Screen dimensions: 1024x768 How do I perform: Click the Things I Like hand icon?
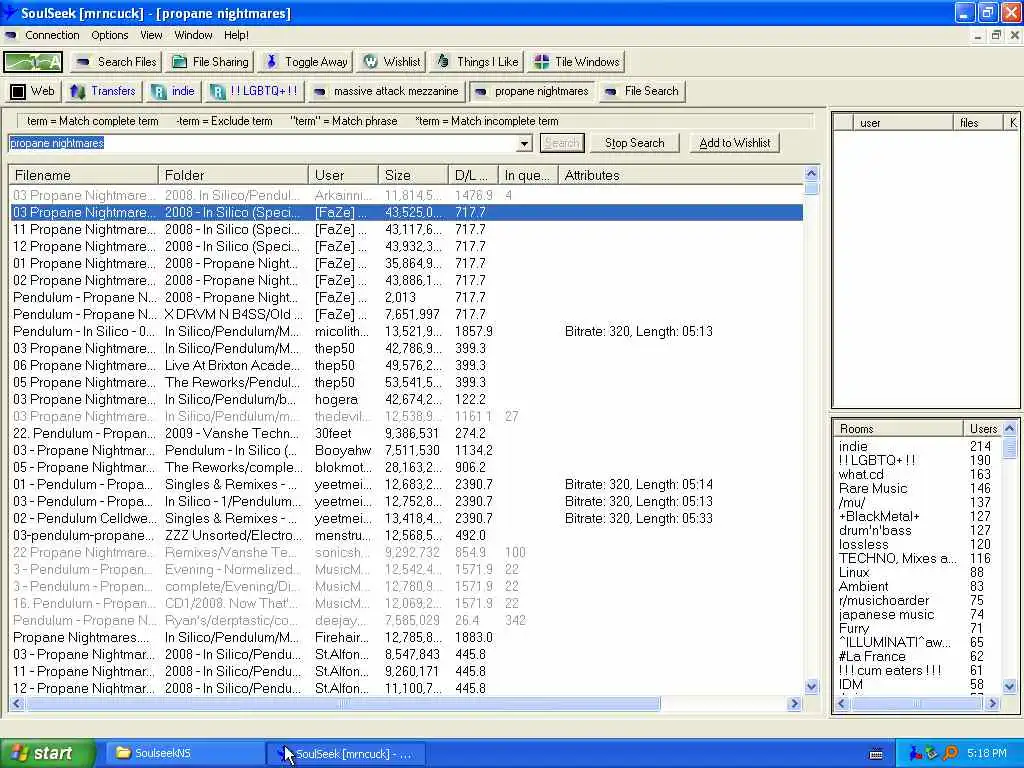pos(443,61)
